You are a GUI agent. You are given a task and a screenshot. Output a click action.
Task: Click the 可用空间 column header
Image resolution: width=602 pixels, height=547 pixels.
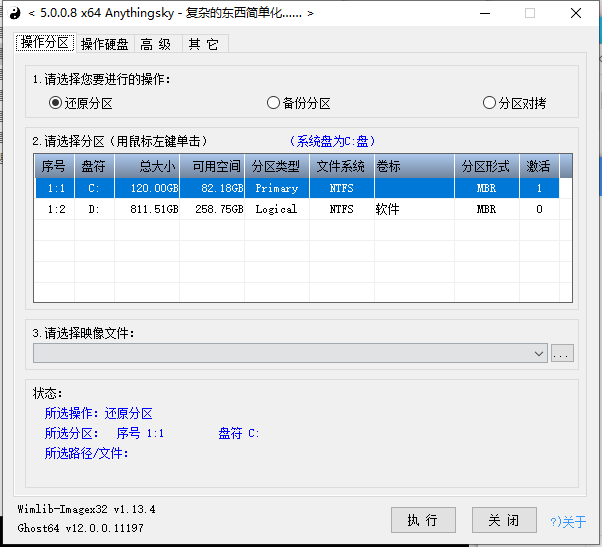[x=212, y=166]
